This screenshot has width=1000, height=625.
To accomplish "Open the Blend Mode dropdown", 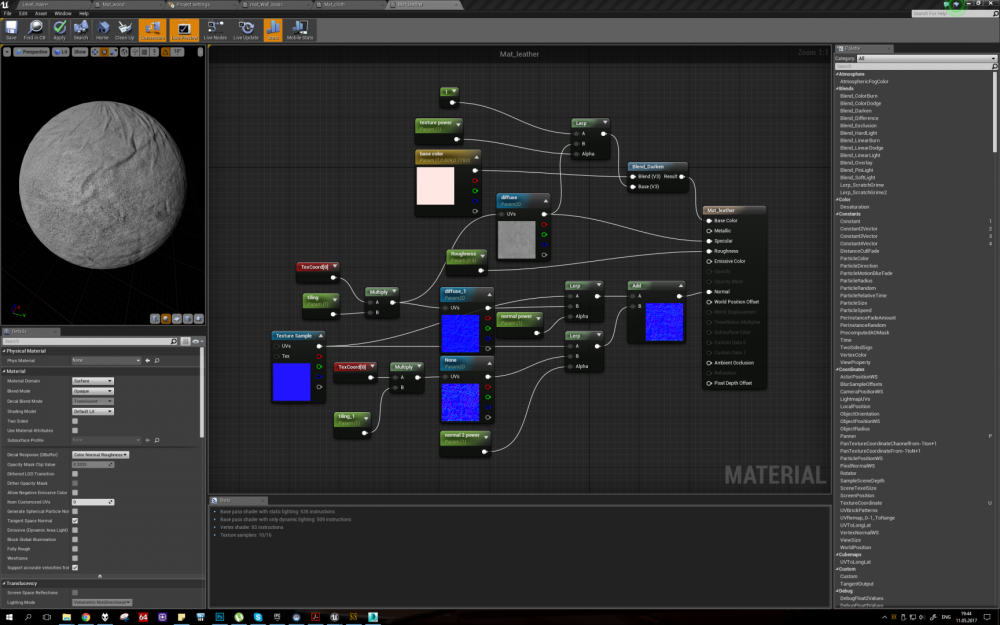I will tap(92, 391).
